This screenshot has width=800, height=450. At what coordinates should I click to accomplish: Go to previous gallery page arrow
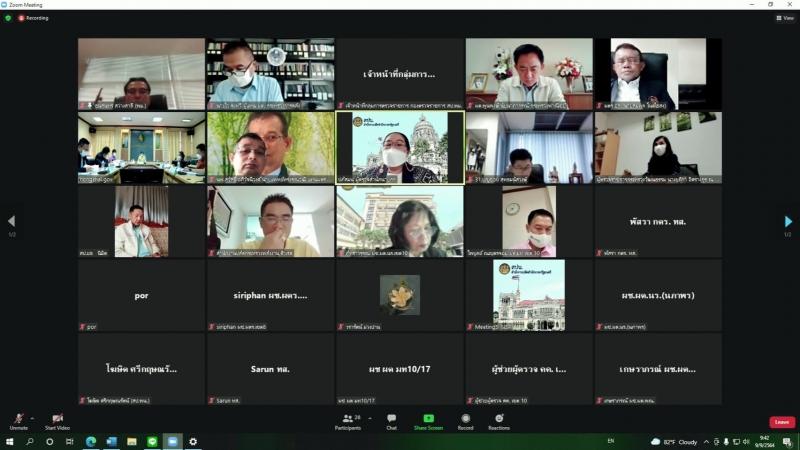click(11, 221)
